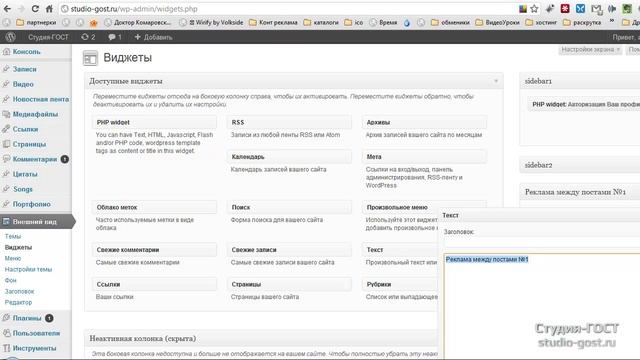Screen dimensions: 640x360
Task: Open Медиафайлы menu item
Action: pos(35,114)
